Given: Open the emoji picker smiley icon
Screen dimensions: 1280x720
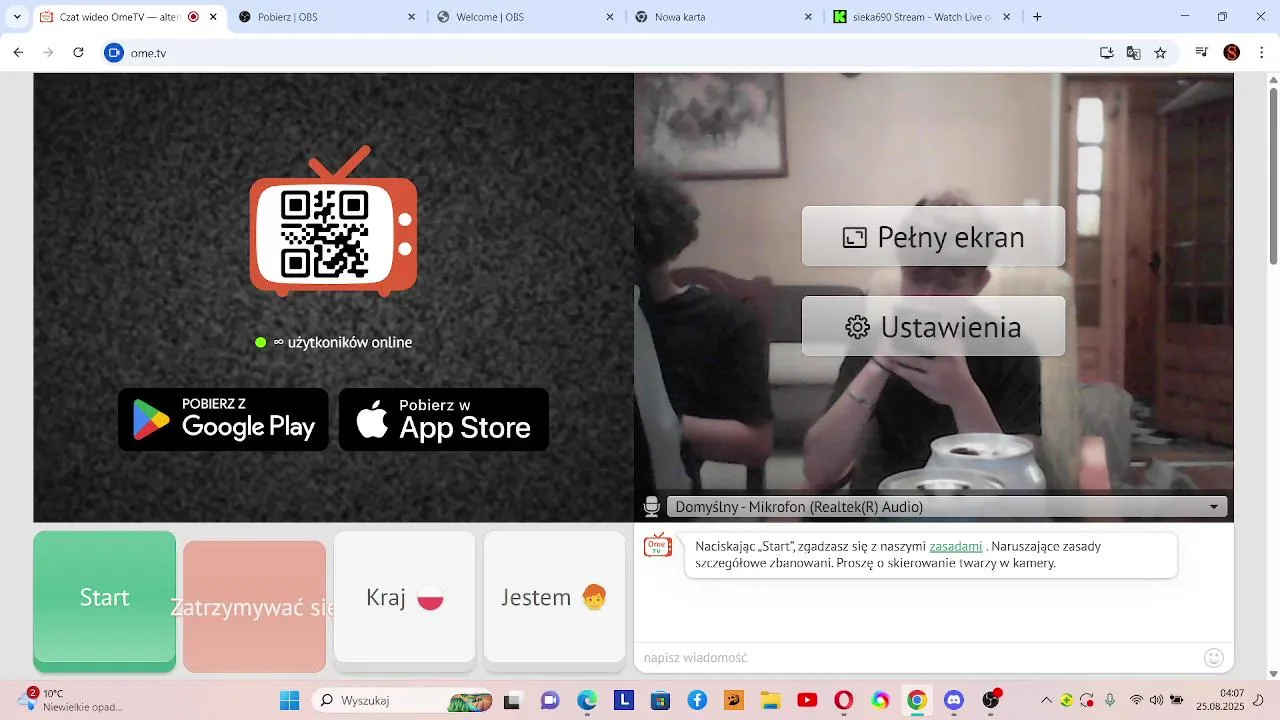Looking at the screenshot, I should (x=1214, y=657).
